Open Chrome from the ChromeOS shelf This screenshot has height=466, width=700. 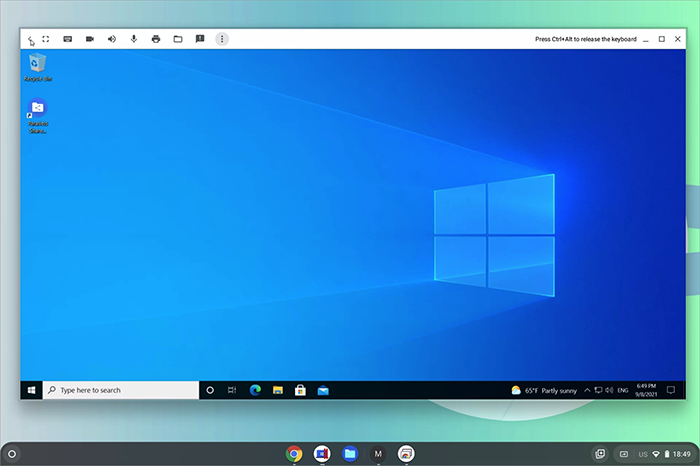tap(294, 454)
